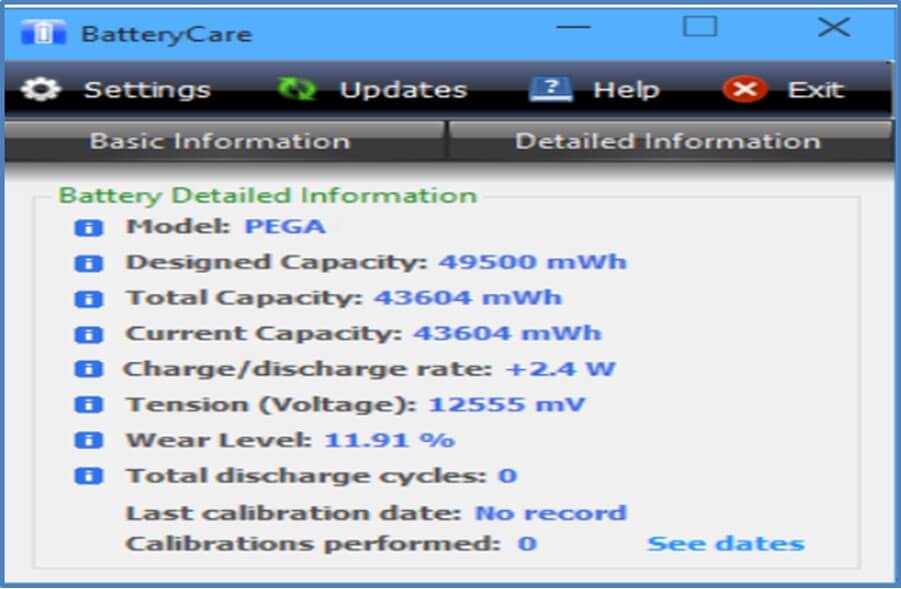Open the Updates menu label
The image size is (901, 589).
(x=403, y=90)
